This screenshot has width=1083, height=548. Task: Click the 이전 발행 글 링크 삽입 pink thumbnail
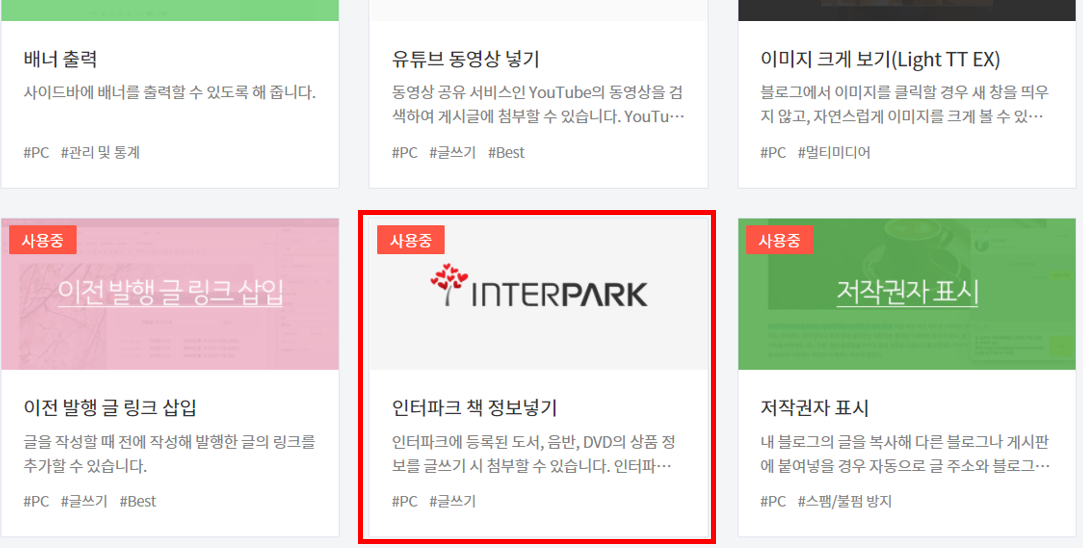coord(170,294)
